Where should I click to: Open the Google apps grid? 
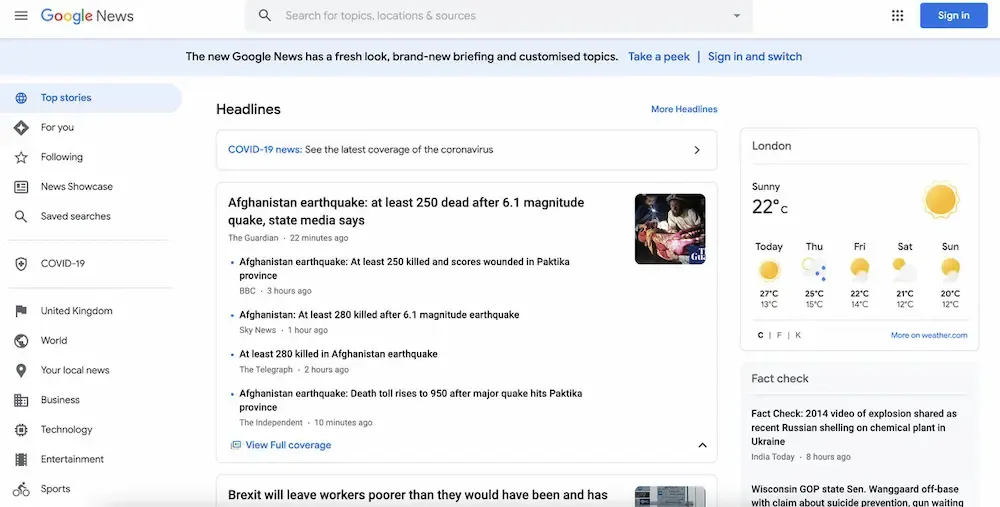click(x=897, y=16)
